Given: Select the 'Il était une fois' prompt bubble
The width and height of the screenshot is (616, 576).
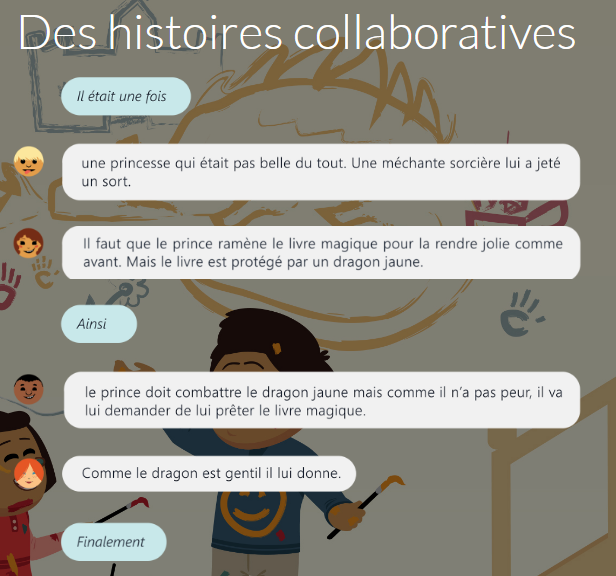Looking at the screenshot, I should (126, 96).
